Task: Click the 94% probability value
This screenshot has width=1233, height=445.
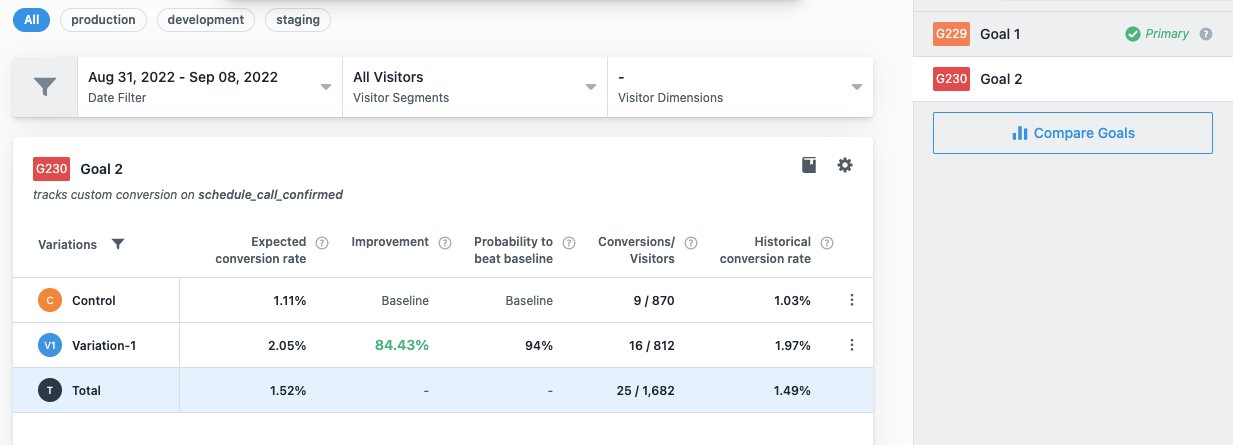Action: [x=539, y=345]
